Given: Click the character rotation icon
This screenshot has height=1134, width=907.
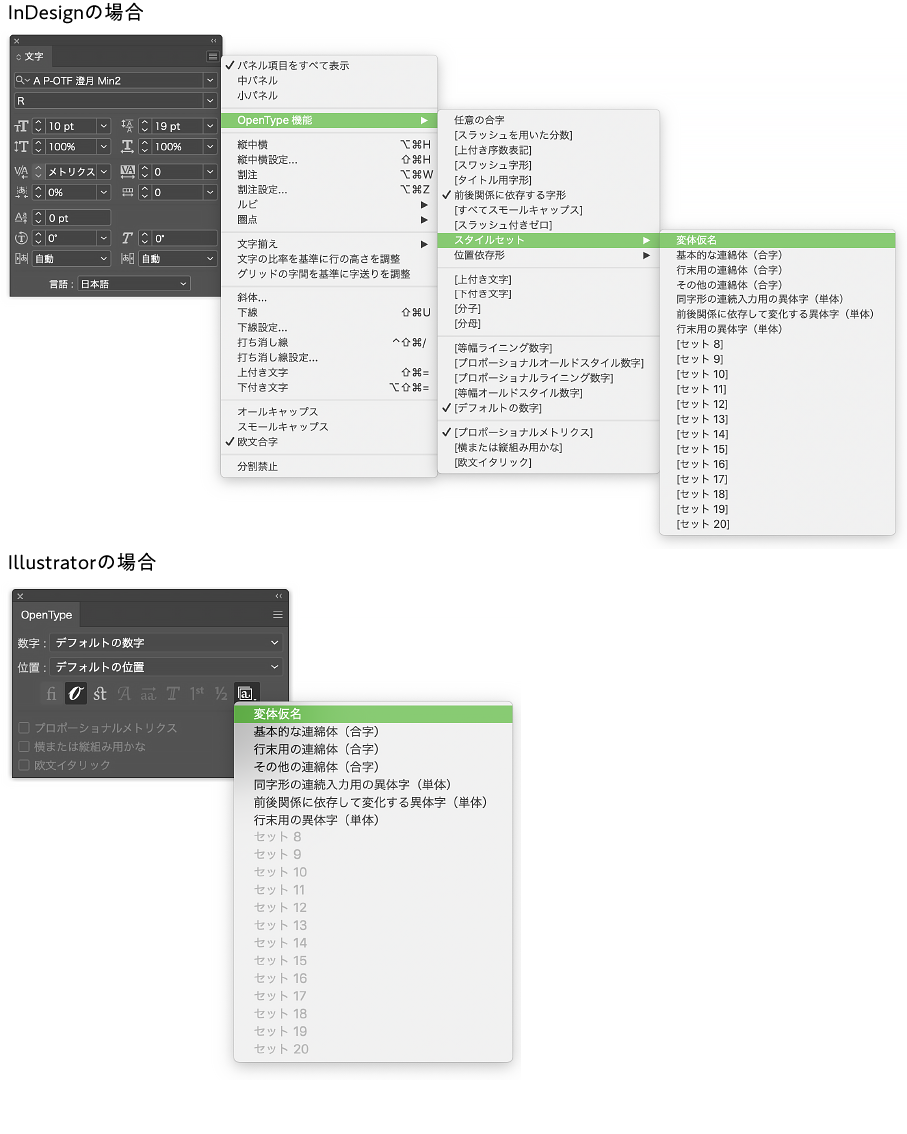Looking at the screenshot, I should point(22,238).
